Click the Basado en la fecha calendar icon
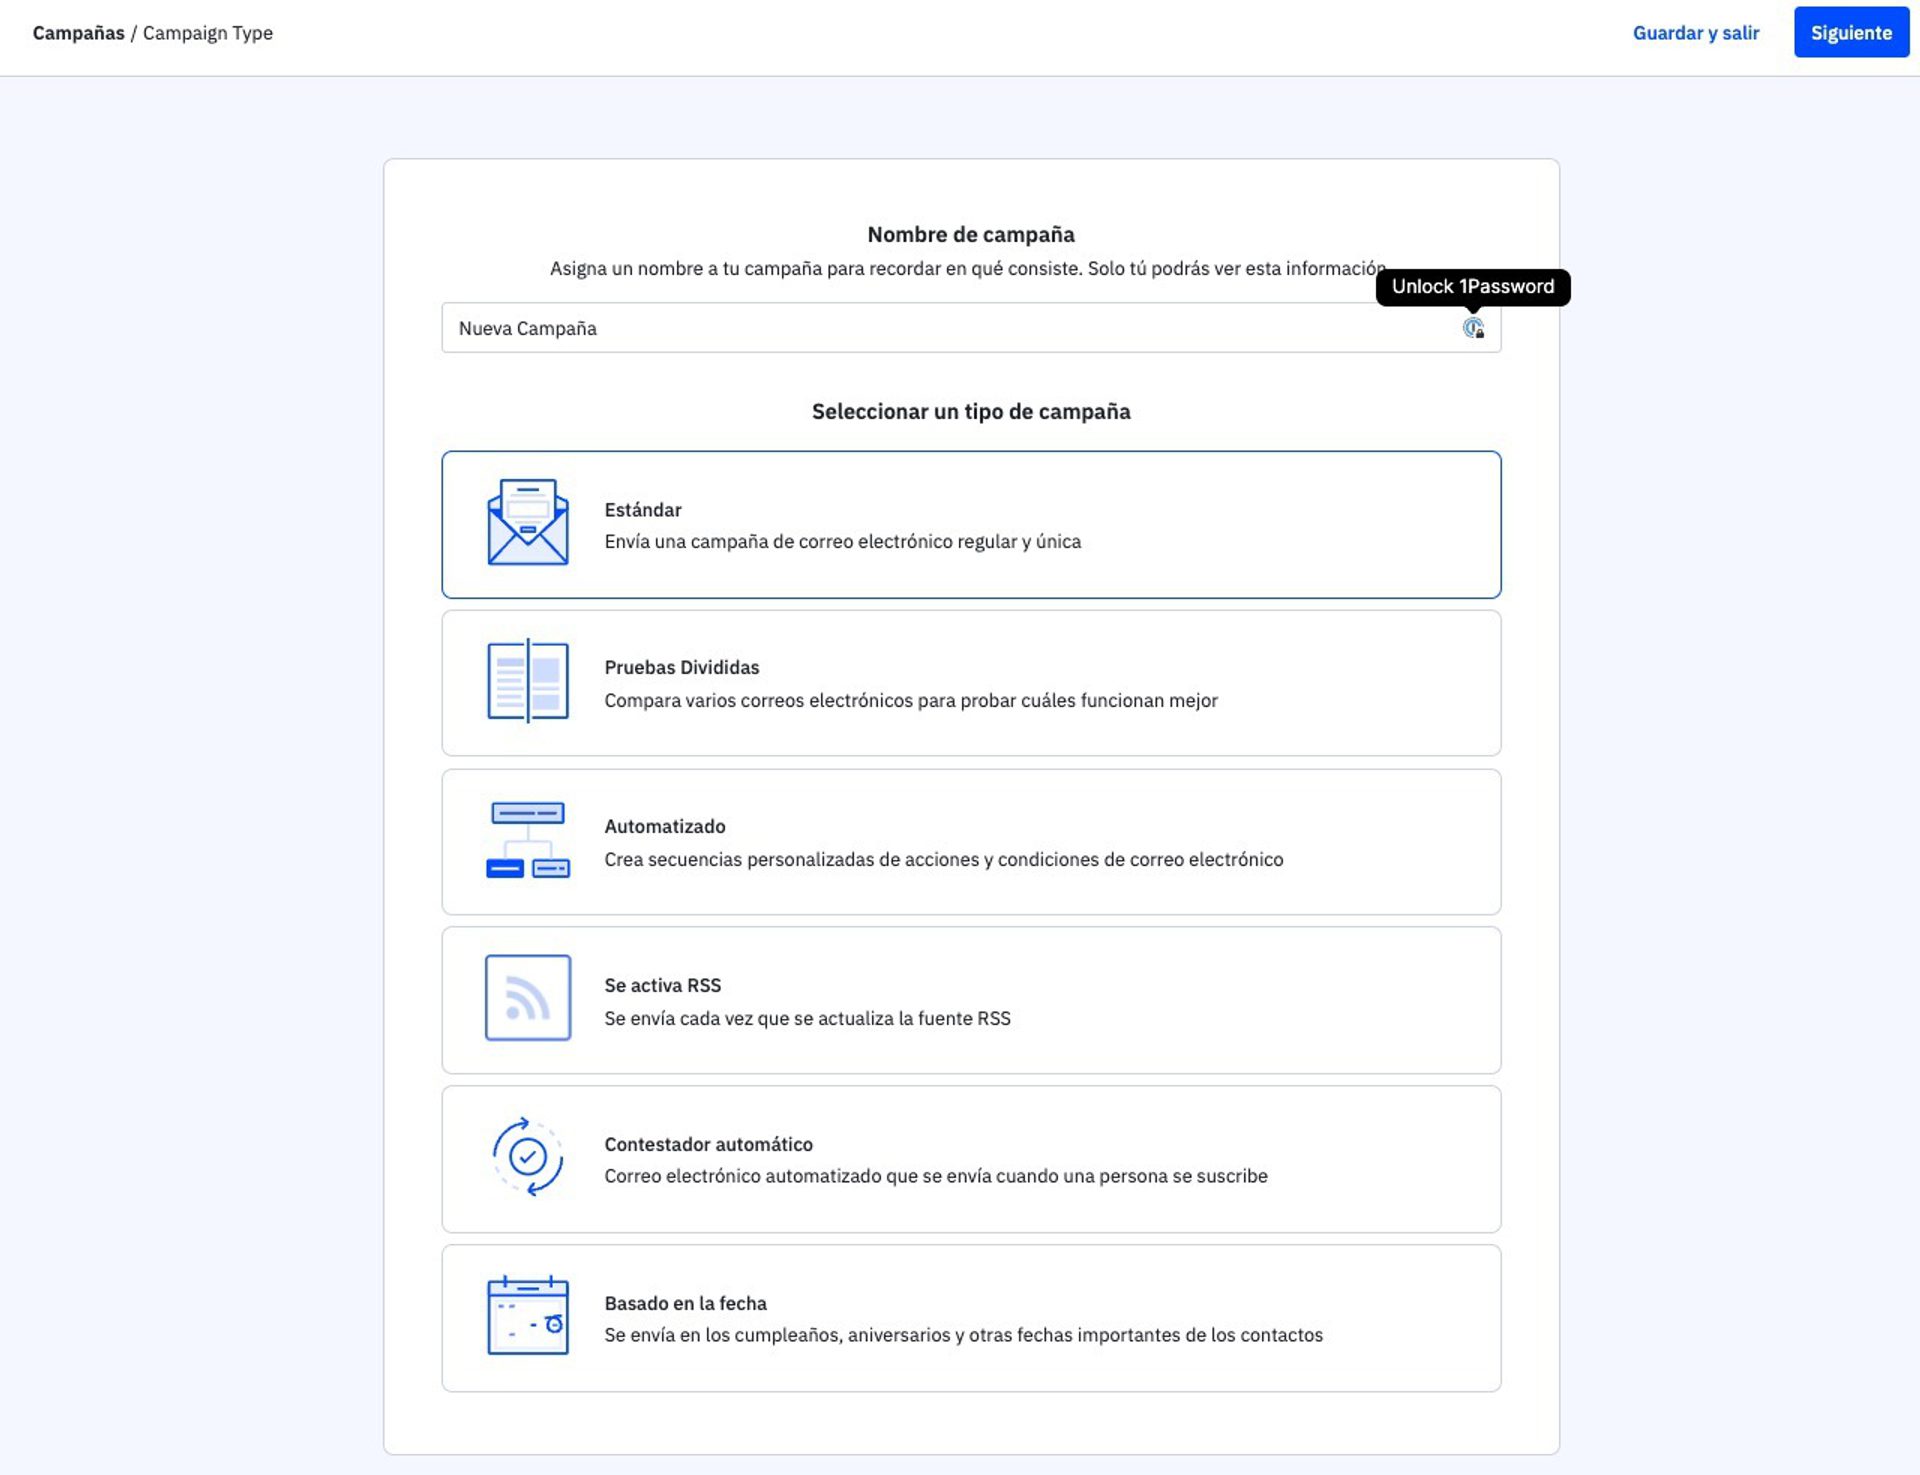This screenshot has height=1475, width=1920. coord(527,1316)
